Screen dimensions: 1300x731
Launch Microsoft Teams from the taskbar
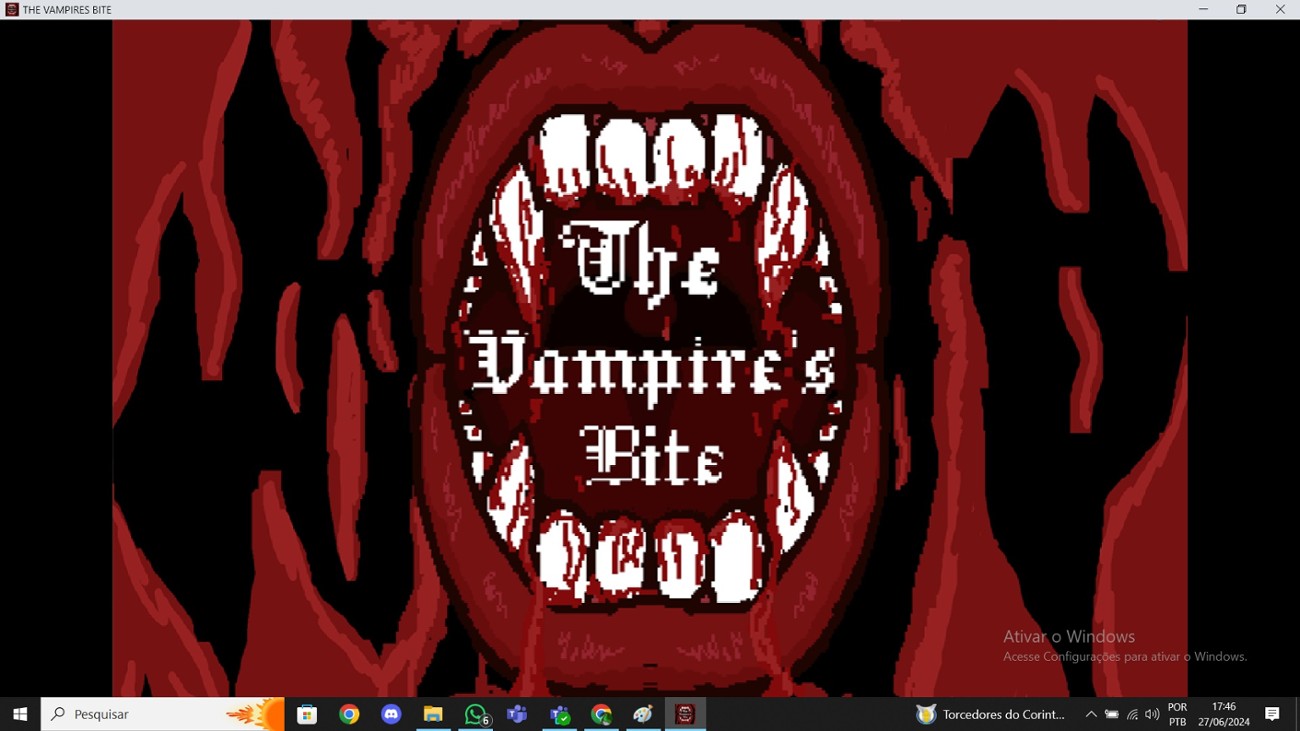coord(517,714)
